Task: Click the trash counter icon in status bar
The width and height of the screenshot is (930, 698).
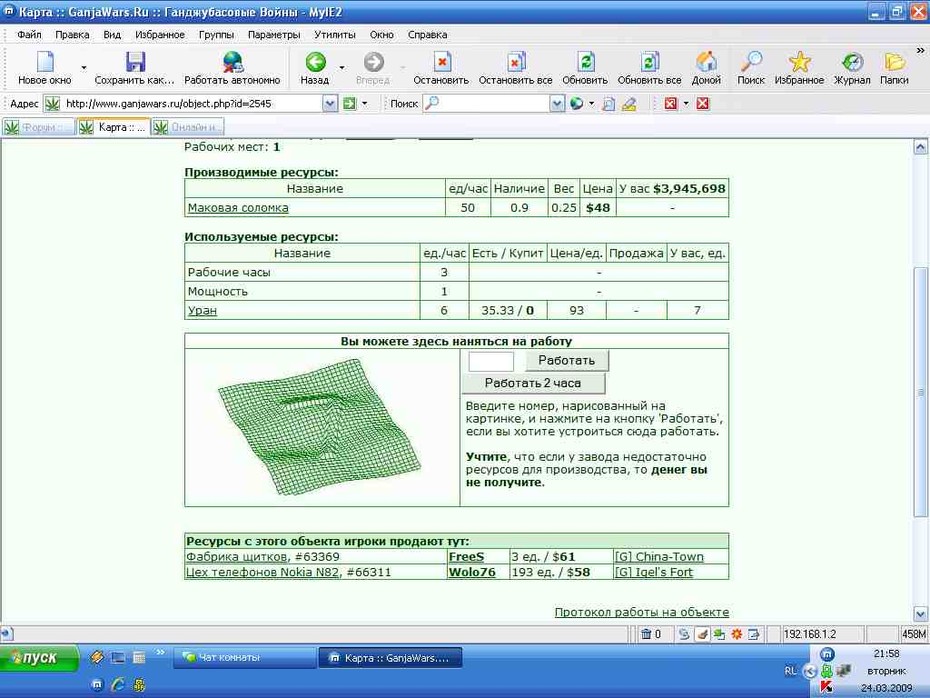Action: (x=646, y=635)
